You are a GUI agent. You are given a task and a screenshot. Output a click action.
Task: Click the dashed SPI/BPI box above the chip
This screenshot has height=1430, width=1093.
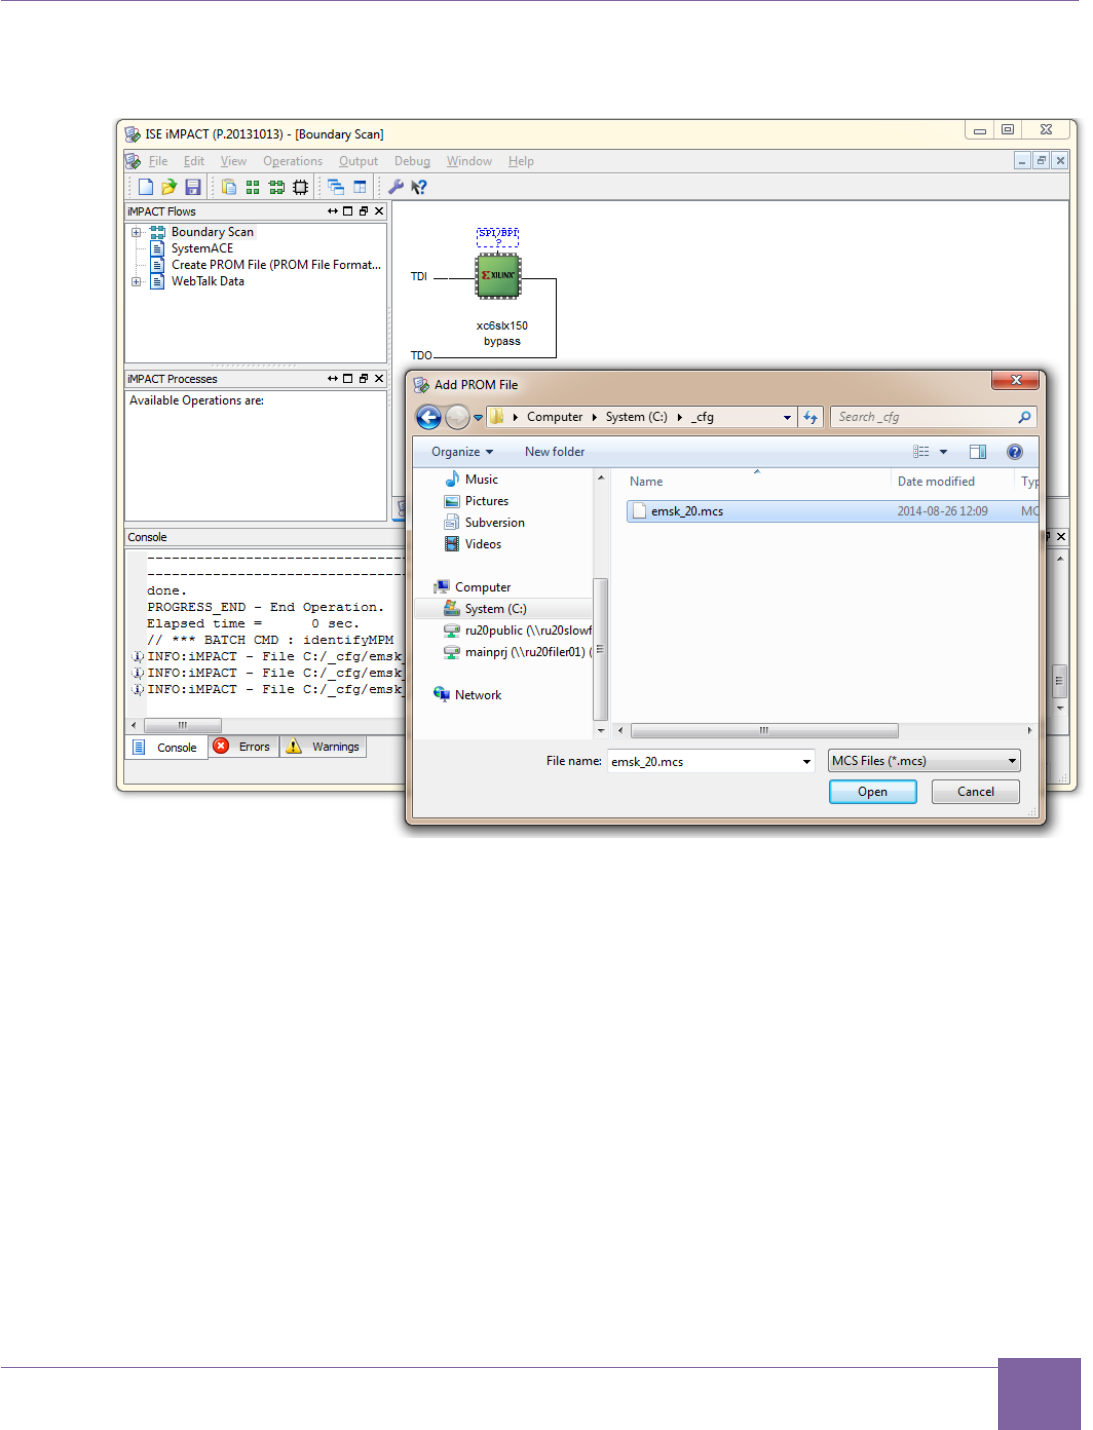pyautogui.click(x=498, y=237)
